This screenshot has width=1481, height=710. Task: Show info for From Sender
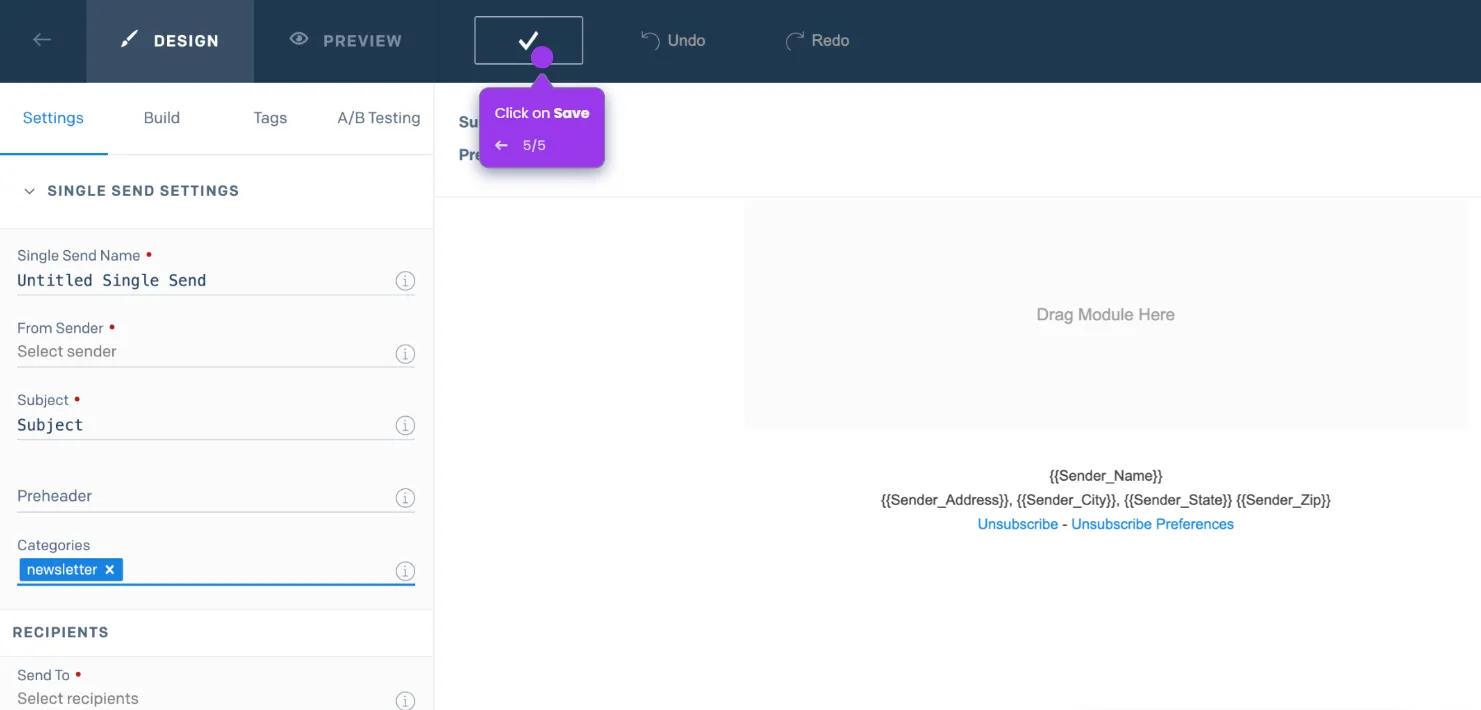405,354
